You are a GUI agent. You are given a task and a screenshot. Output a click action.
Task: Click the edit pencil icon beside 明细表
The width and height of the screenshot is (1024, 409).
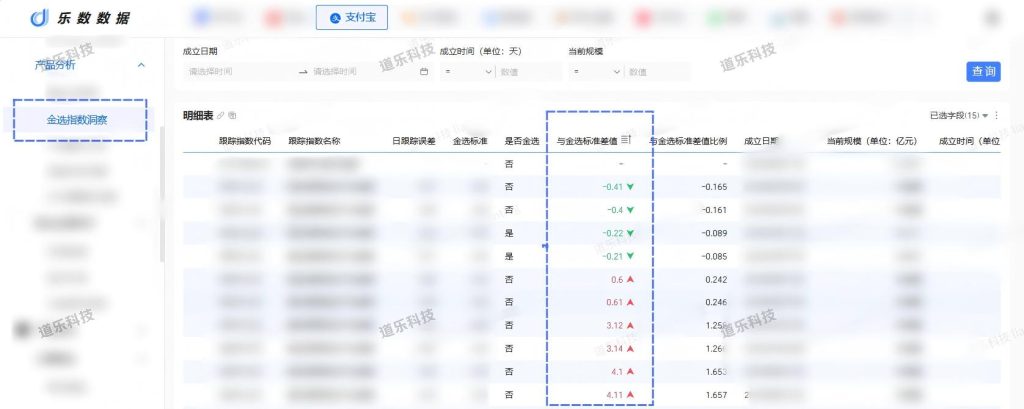point(221,116)
